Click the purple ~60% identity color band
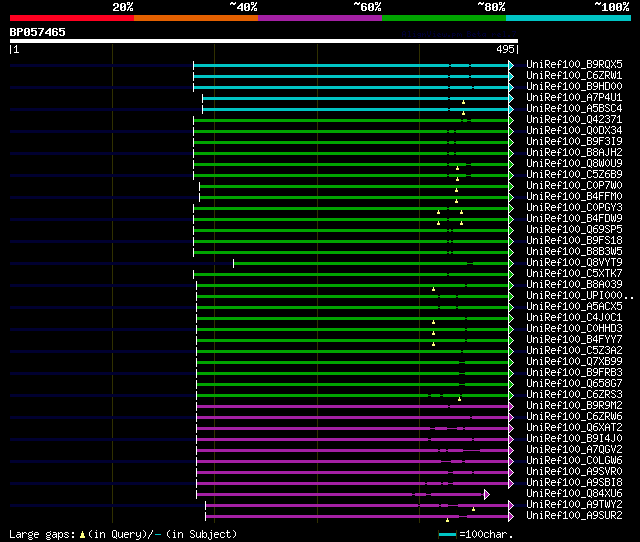 [320, 18]
